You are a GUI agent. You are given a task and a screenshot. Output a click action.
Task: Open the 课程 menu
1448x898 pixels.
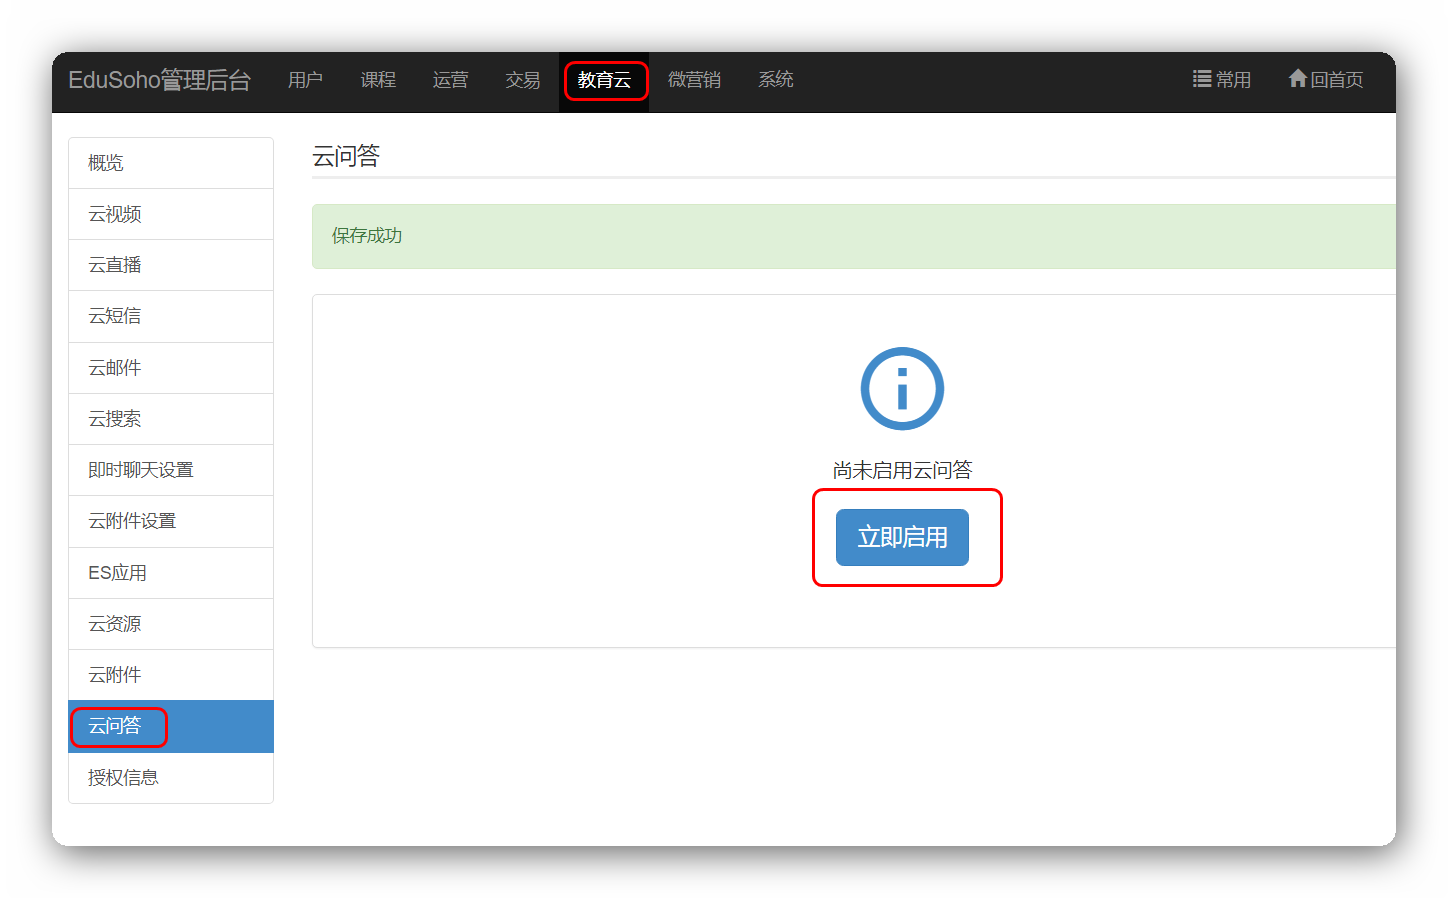[x=378, y=80]
